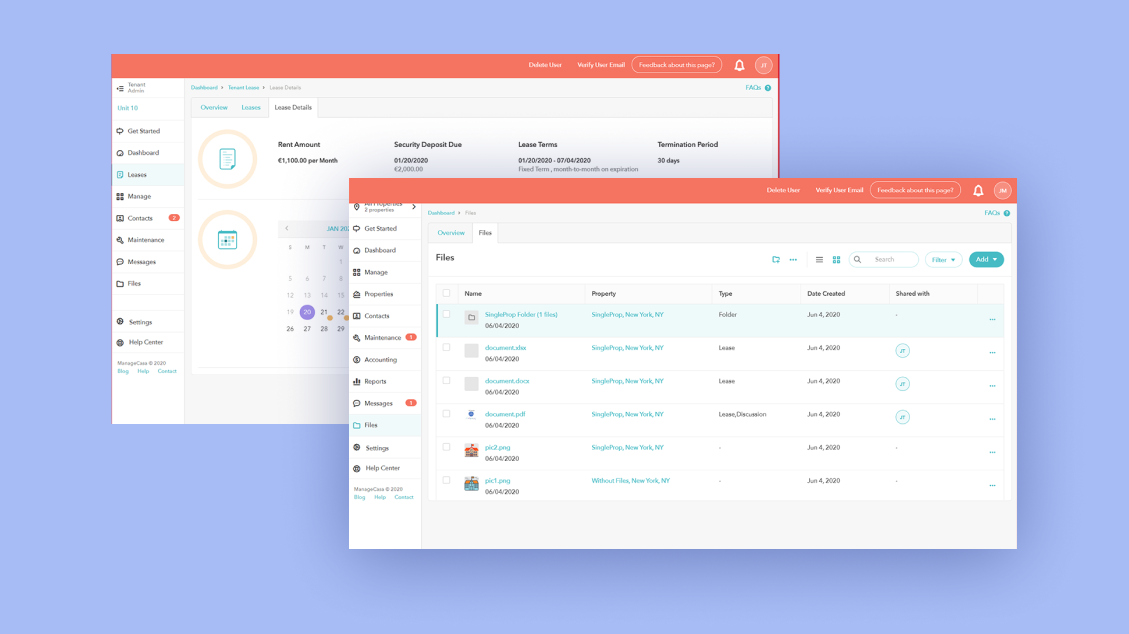Click the new folder icon in the Files toolbar

(776, 260)
